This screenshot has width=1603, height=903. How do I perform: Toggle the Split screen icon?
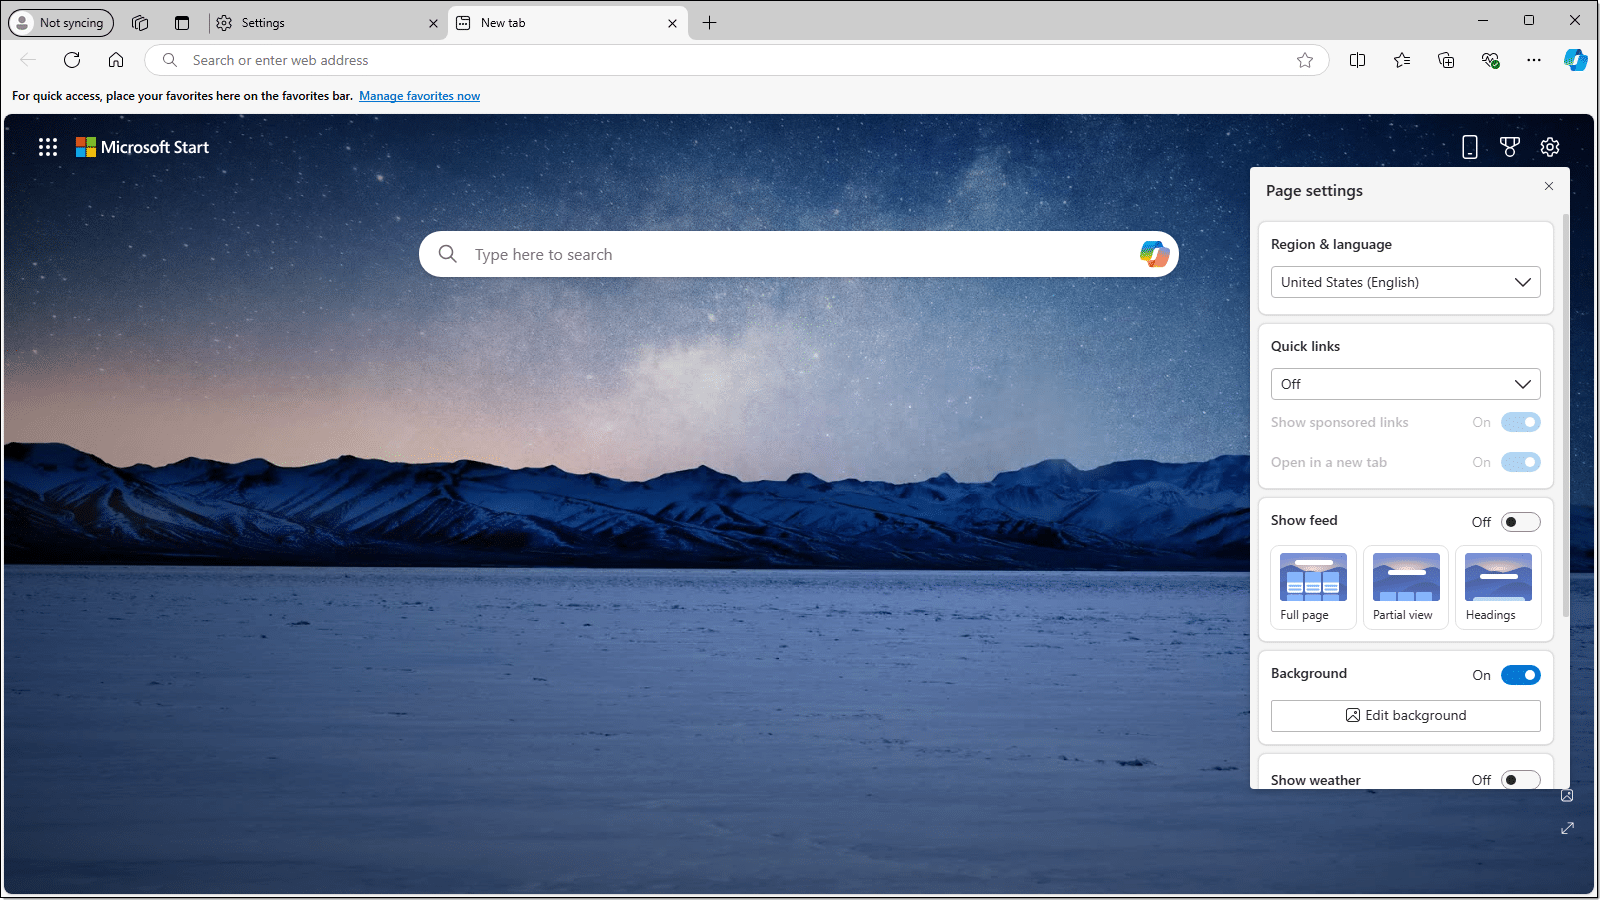click(1357, 60)
